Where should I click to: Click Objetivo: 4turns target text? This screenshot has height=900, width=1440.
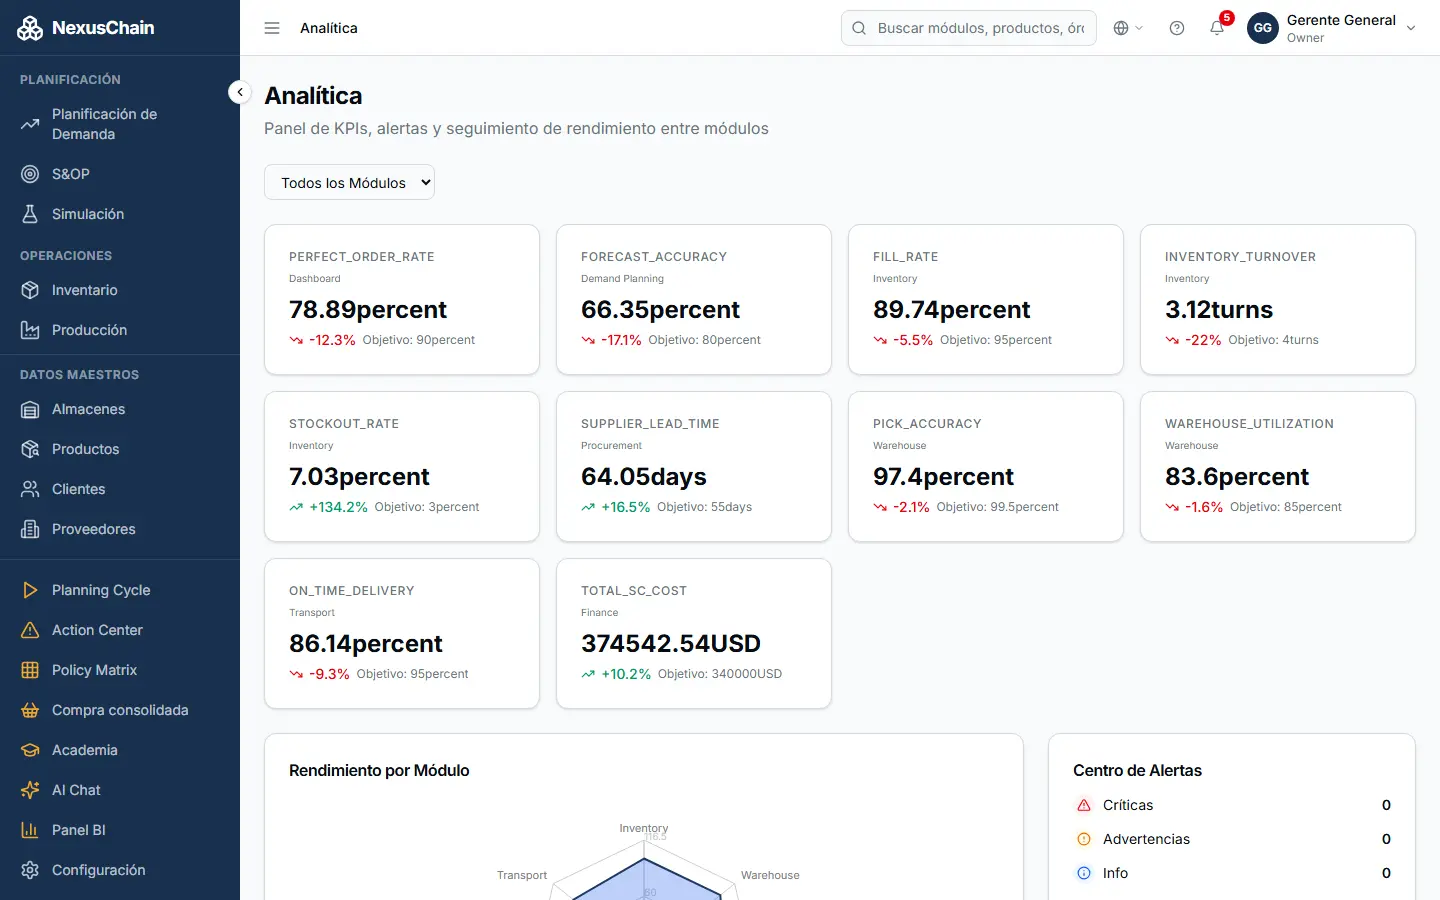[x=1273, y=340]
